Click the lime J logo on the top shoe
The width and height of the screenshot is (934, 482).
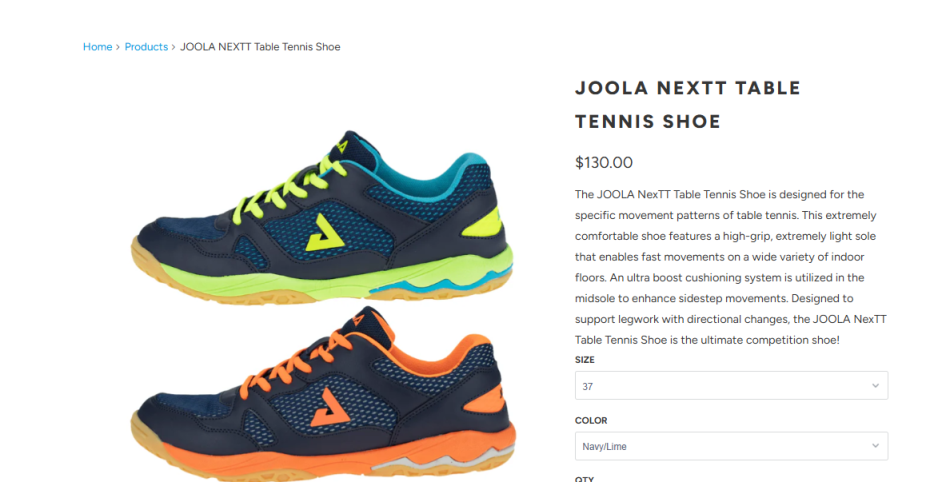325,233
